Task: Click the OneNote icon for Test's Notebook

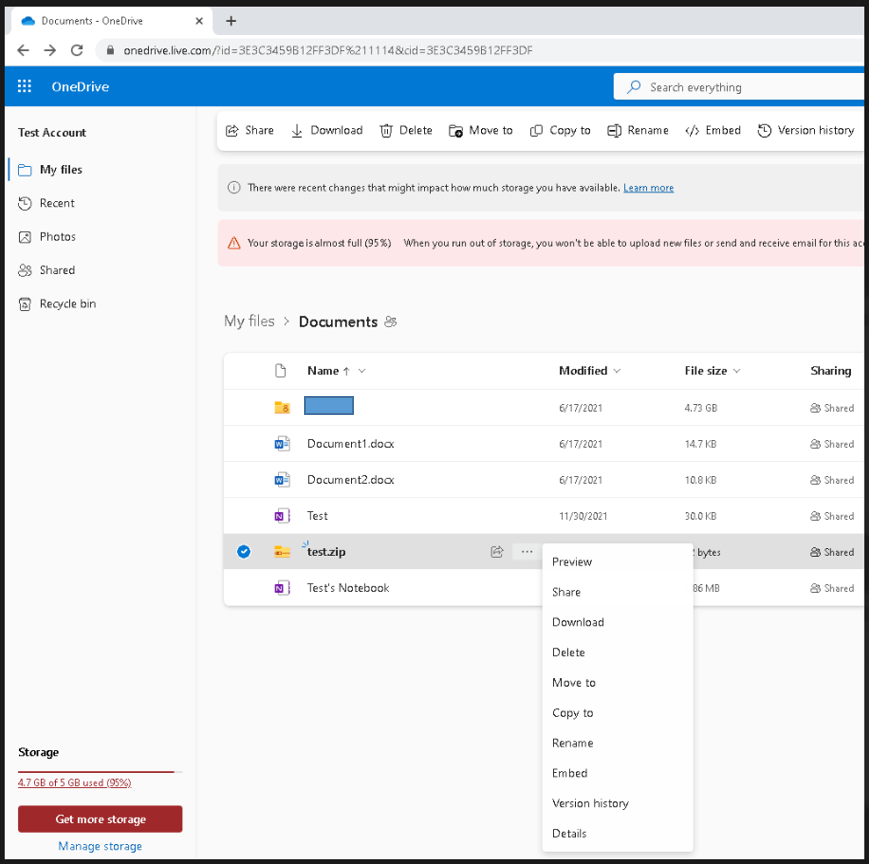Action: pyautogui.click(x=282, y=588)
